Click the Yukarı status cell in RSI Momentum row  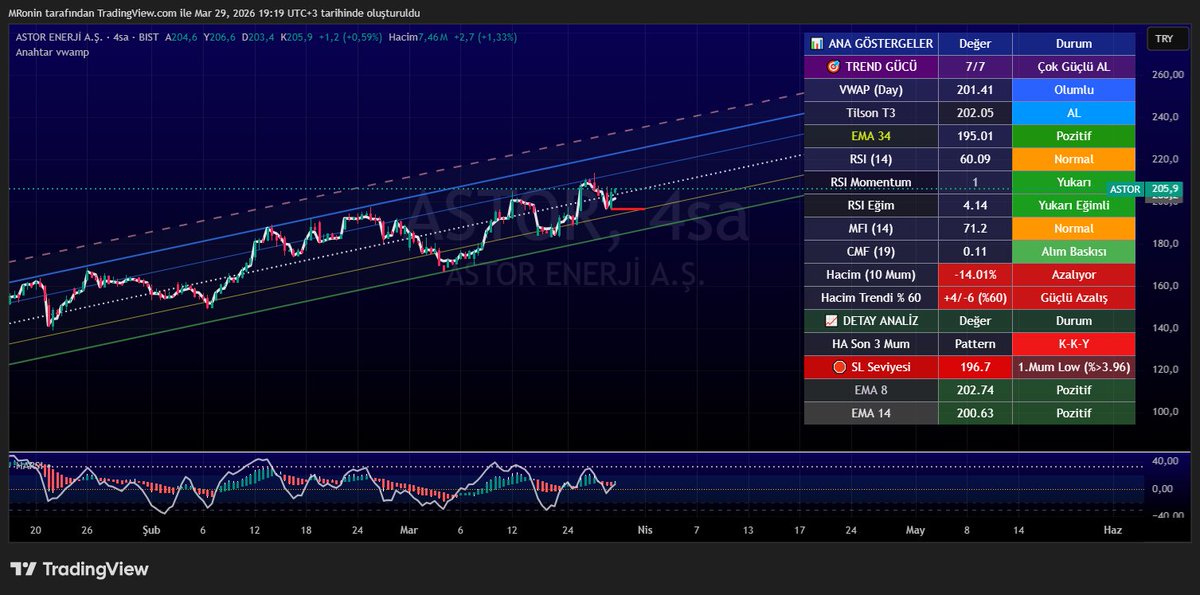pyautogui.click(x=1074, y=182)
